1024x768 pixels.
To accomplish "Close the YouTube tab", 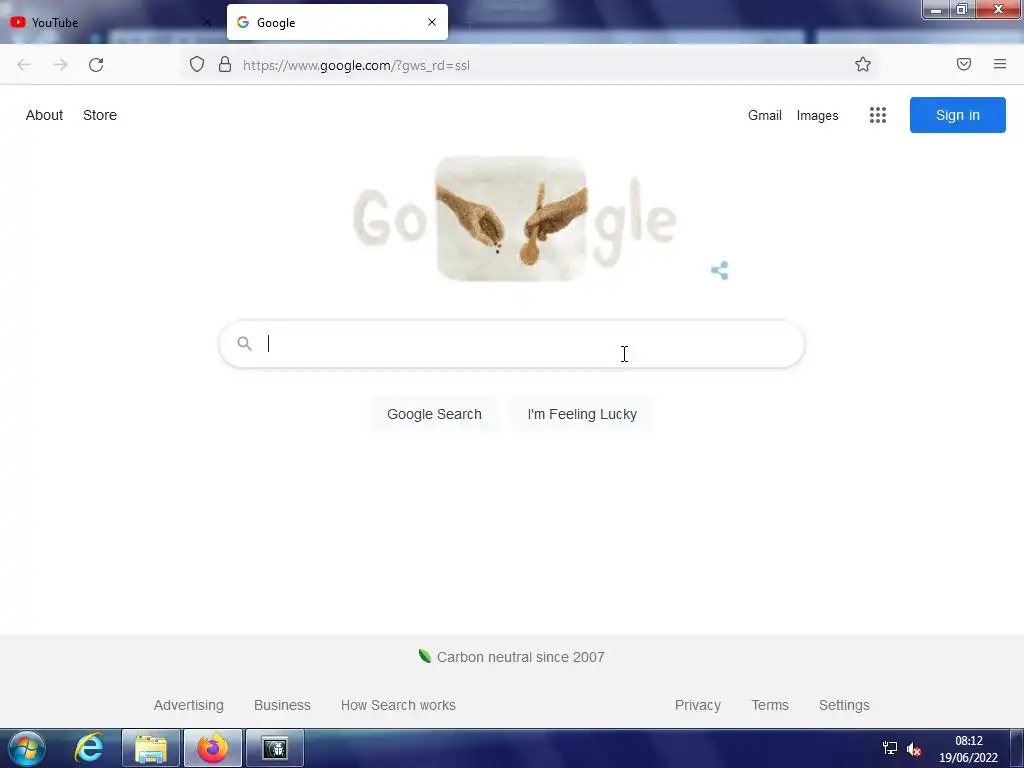I will coord(206,22).
